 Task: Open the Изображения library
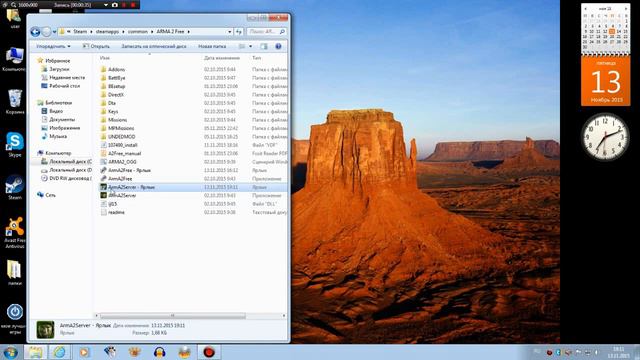64,128
